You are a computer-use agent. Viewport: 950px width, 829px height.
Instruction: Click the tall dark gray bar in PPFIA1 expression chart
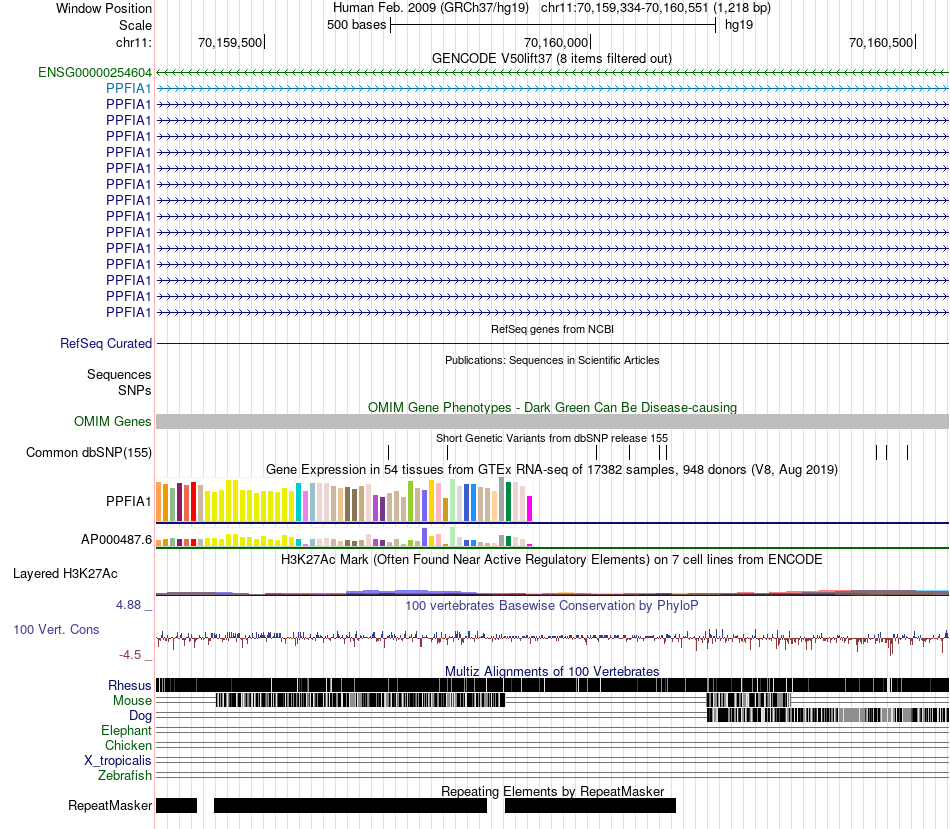(x=502, y=499)
